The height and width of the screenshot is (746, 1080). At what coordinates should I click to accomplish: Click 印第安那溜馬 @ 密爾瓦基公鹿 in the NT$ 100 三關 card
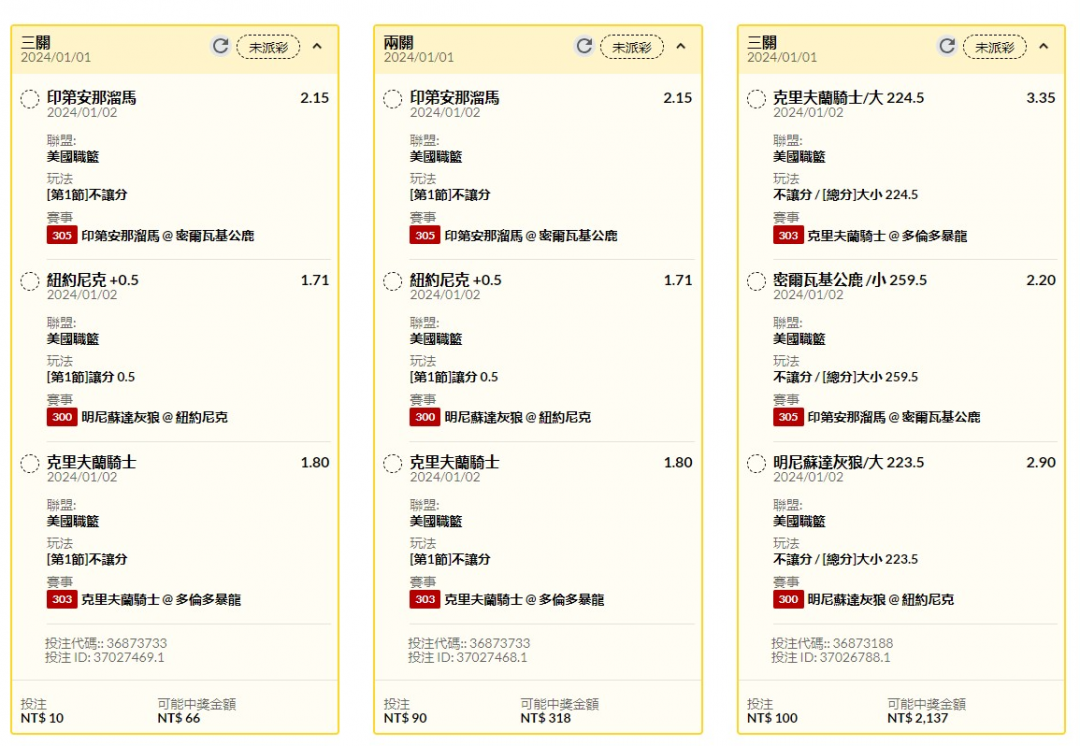(893, 417)
